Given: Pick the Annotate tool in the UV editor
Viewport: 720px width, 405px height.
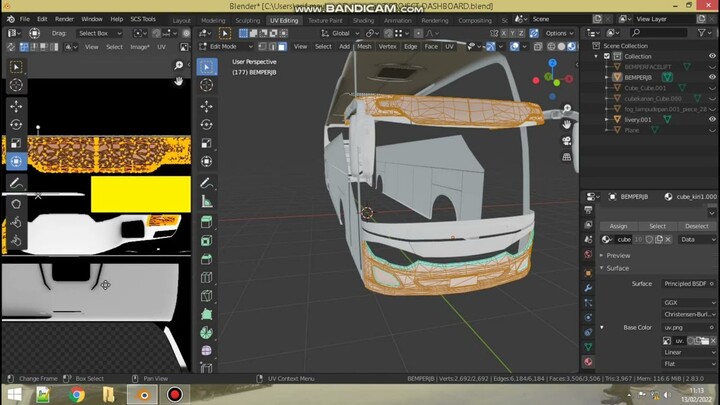Looking at the screenshot, I should click(16, 183).
